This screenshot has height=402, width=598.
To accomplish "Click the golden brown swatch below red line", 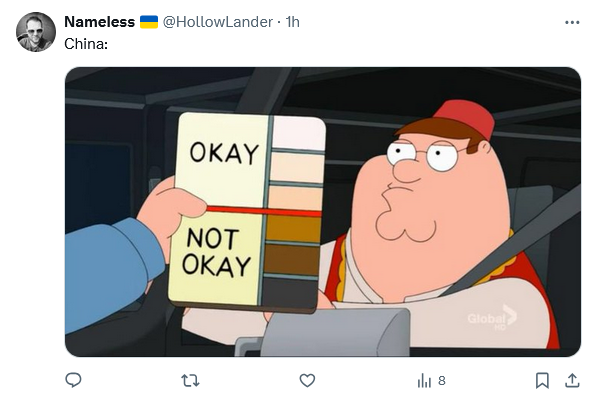I will point(293,229).
